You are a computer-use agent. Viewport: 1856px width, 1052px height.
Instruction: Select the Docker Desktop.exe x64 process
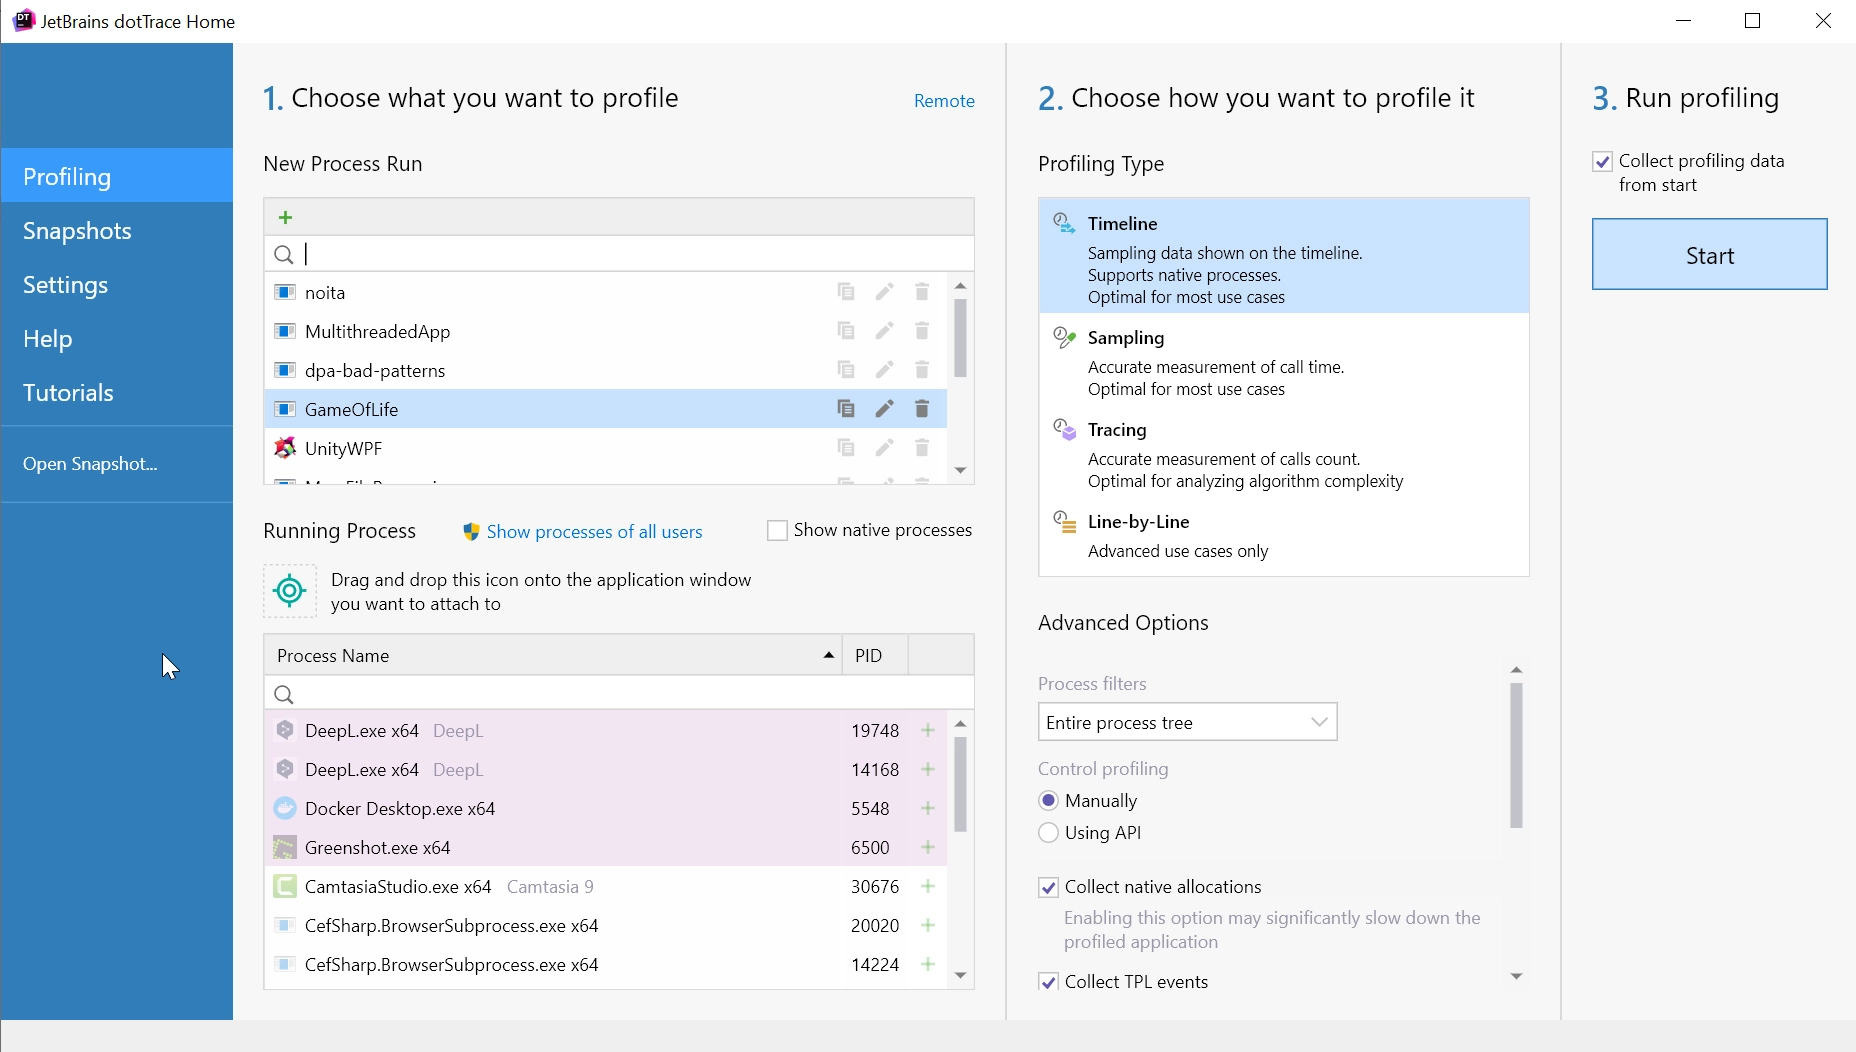click(x=606, y=809)
